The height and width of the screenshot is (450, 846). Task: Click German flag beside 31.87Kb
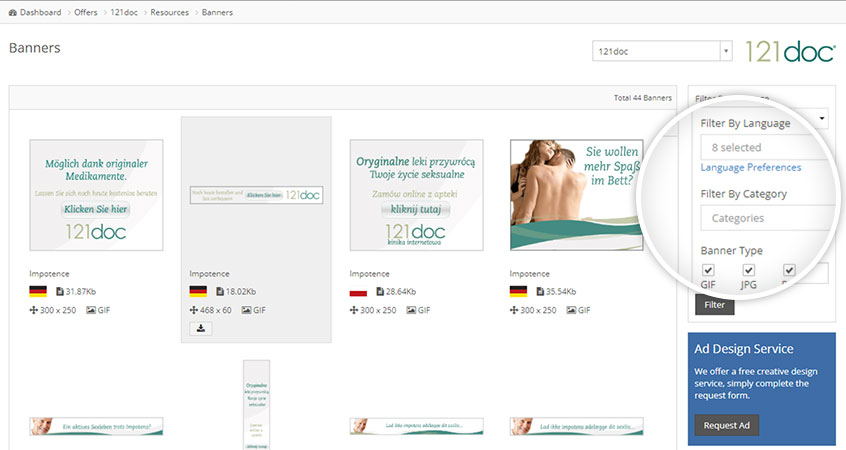(38, 291)
